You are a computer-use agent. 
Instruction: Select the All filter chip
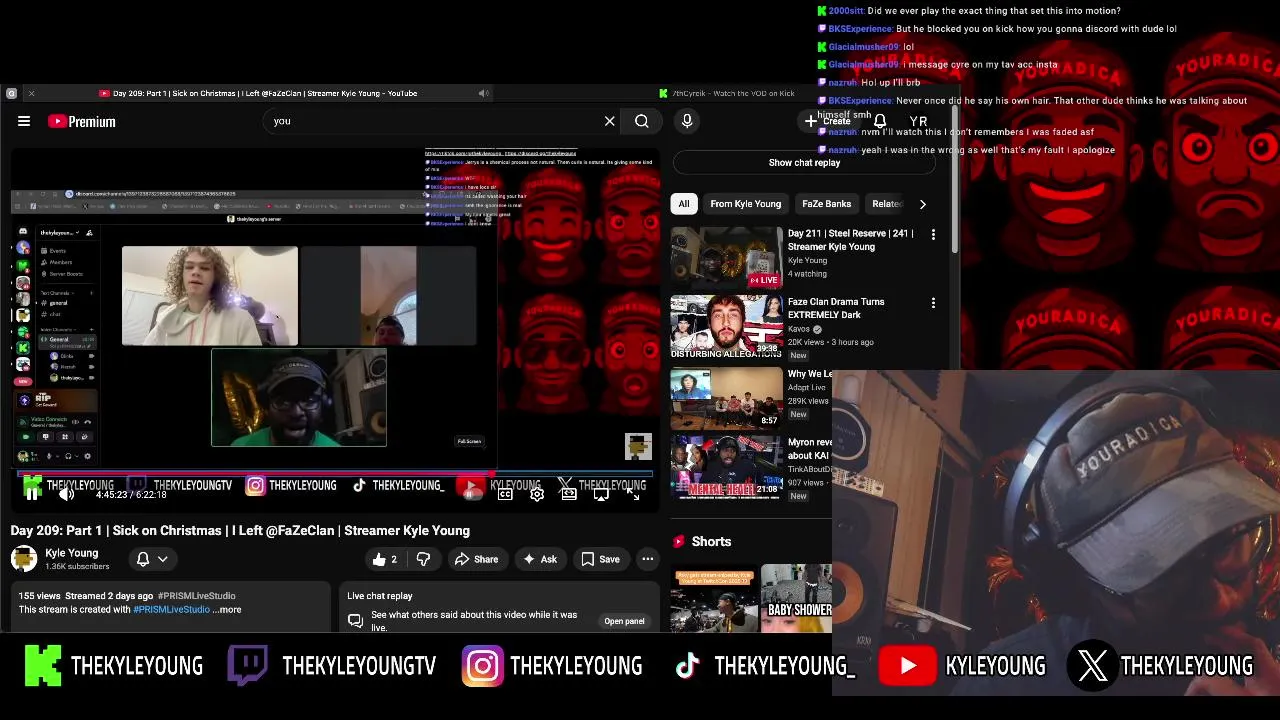point(684,204)
